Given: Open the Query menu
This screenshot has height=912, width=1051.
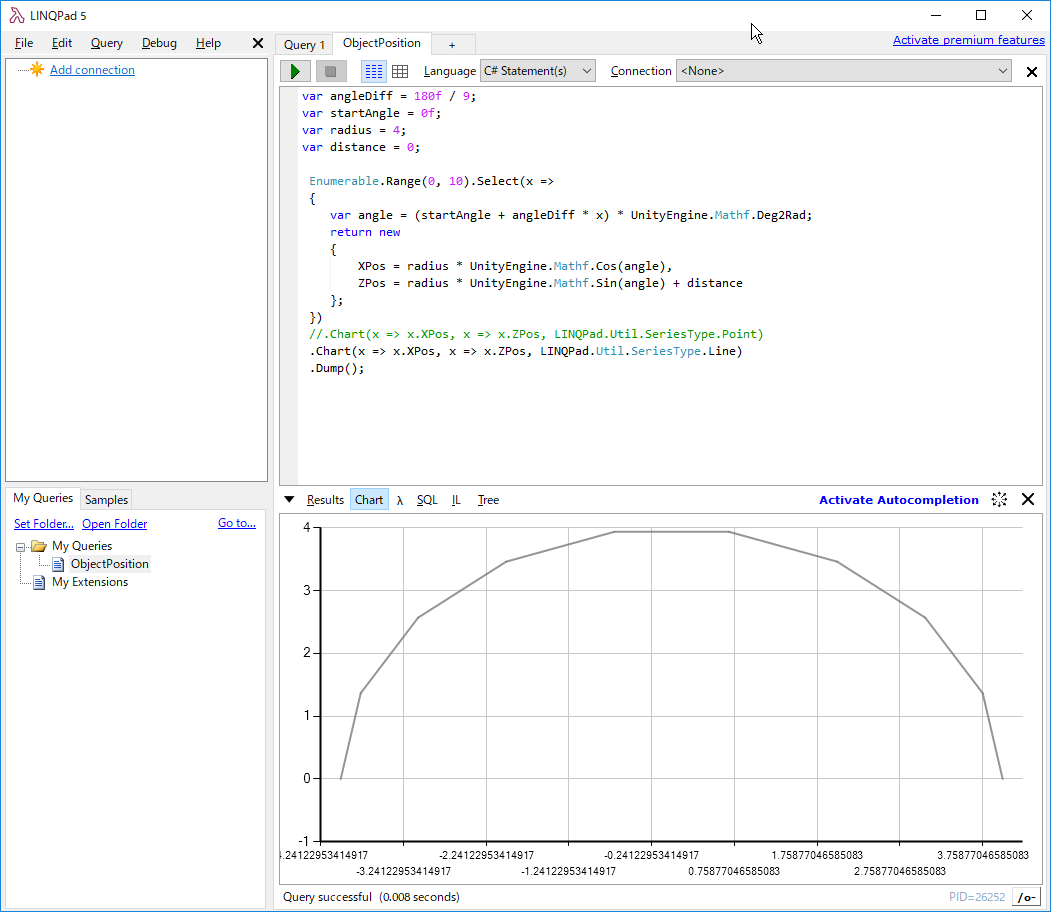Looking at the screenshot, I should (x=106, y=43).
